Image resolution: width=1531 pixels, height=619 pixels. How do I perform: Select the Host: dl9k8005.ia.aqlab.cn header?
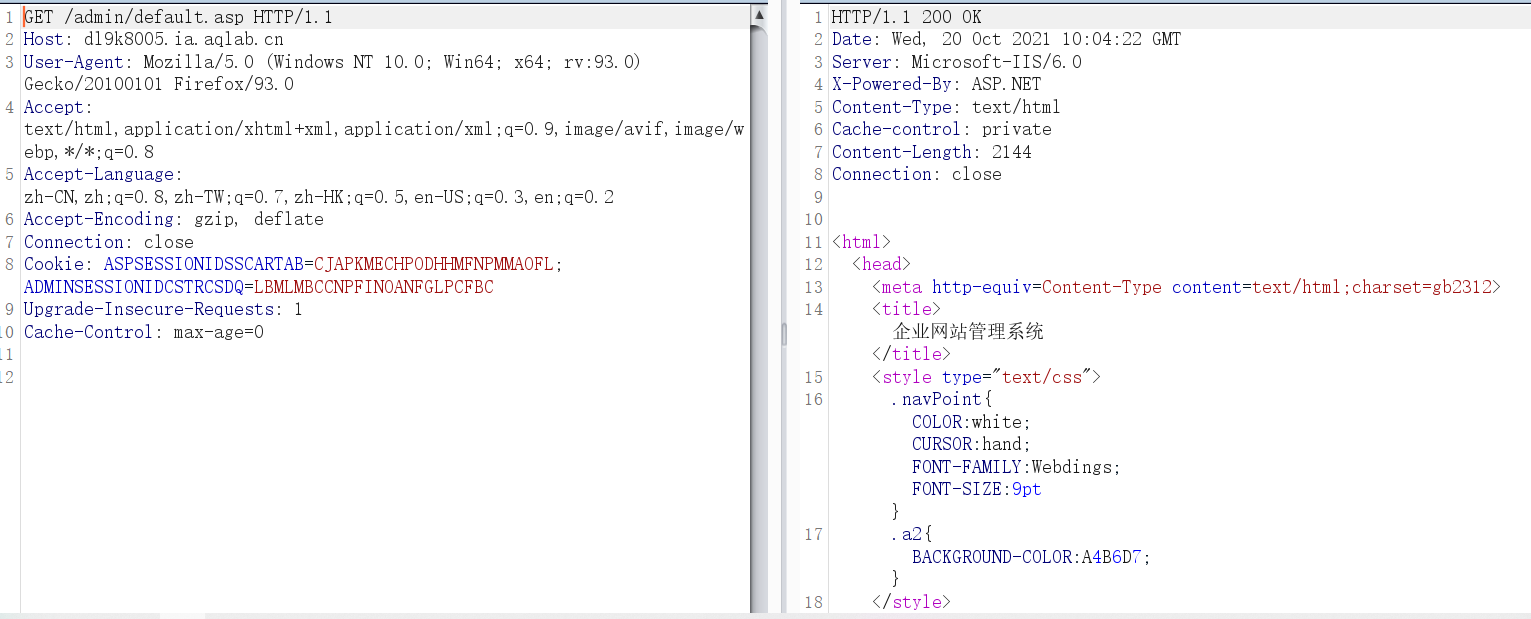154,40
